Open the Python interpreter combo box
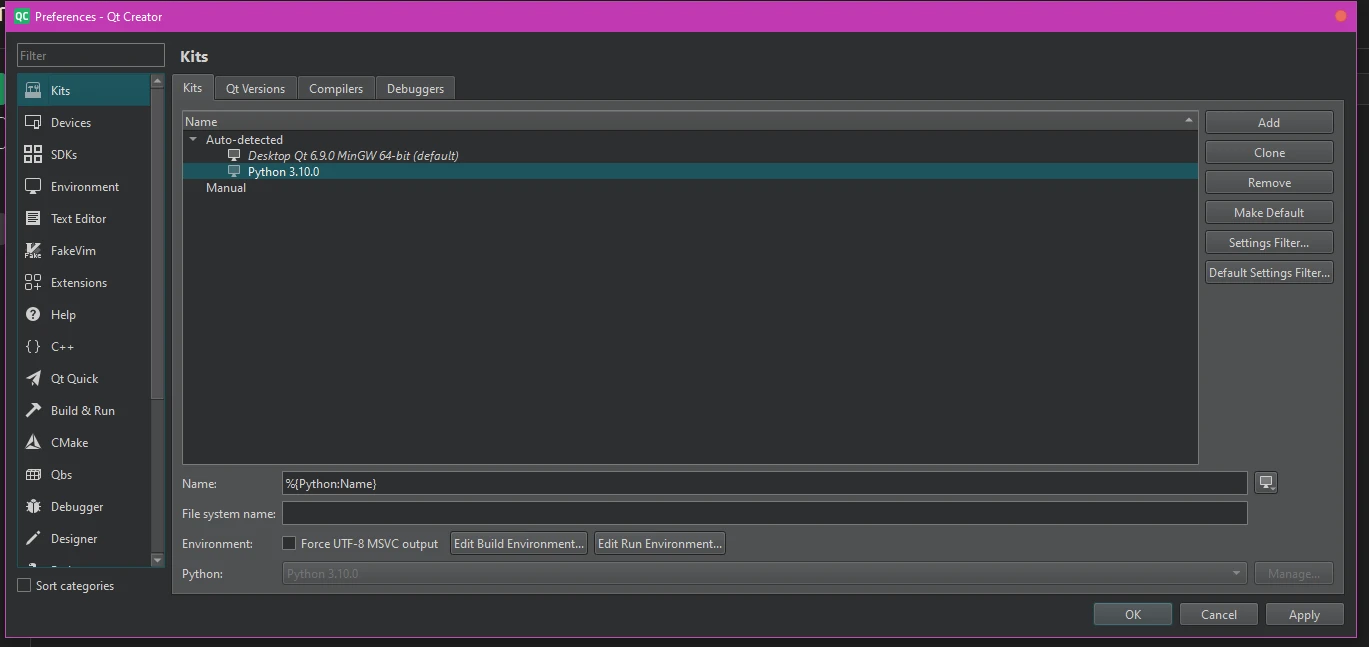The image size is (1369, 647). point(765,573)
